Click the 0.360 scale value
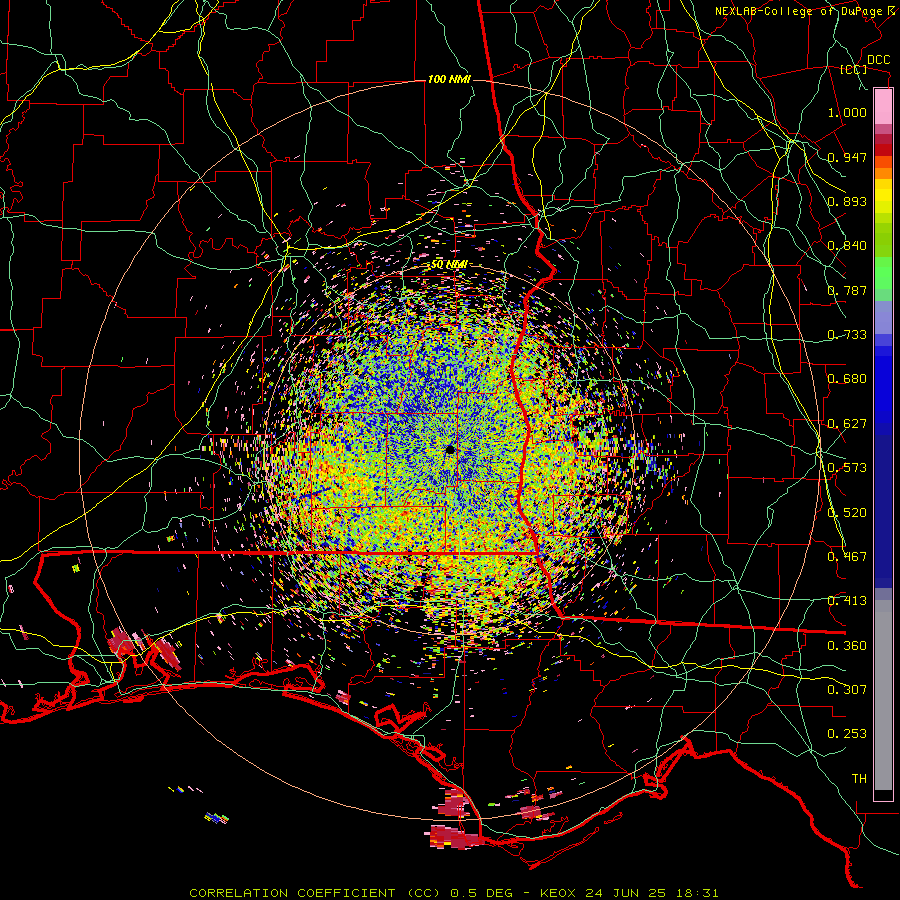Image resolution: width=900 pixels, height=900 pixels. 847,646
